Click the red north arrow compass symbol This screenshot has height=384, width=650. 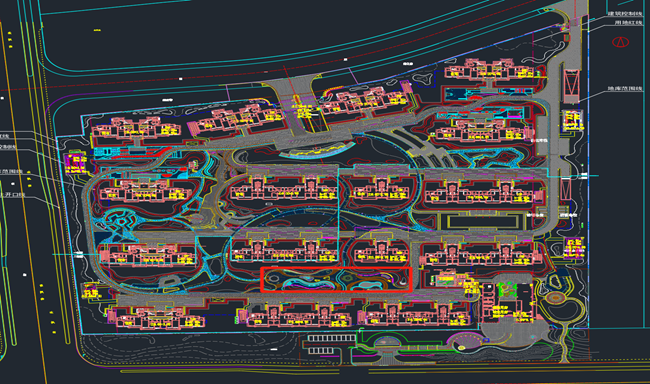coord(621,42)
